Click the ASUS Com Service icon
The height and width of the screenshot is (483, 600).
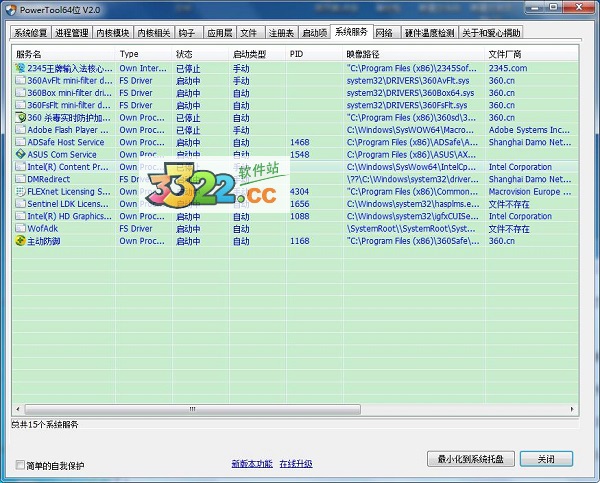pyautogui.click(x=20, y=154)
